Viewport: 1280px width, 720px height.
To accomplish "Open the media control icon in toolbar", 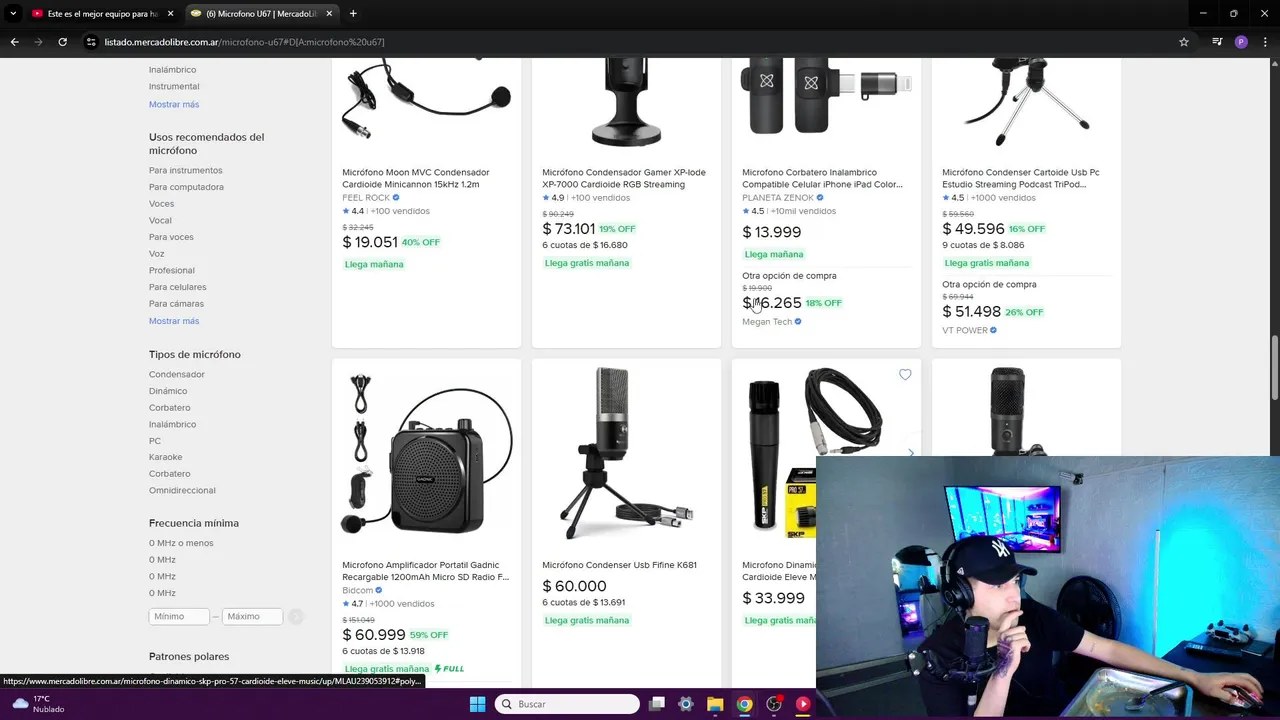I will pos(1217,42).
